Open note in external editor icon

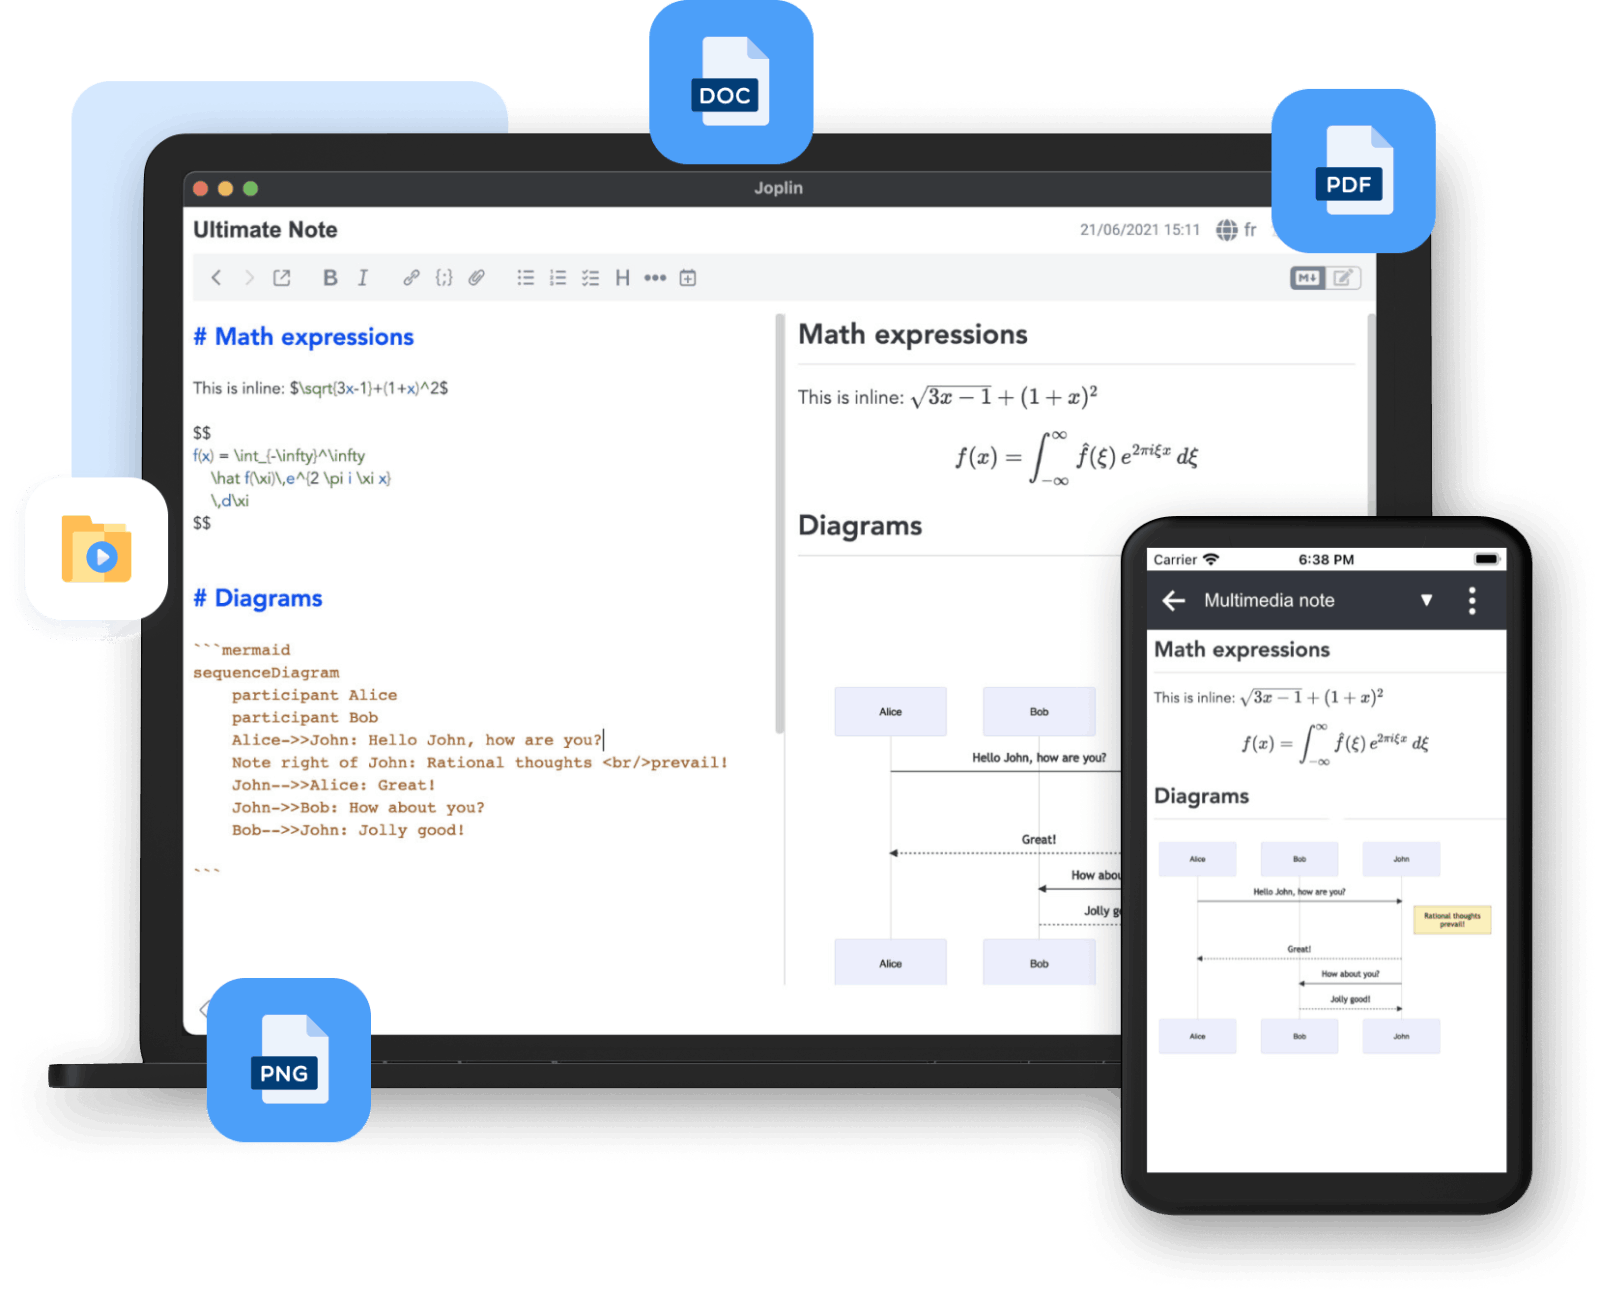click(282, 278)
